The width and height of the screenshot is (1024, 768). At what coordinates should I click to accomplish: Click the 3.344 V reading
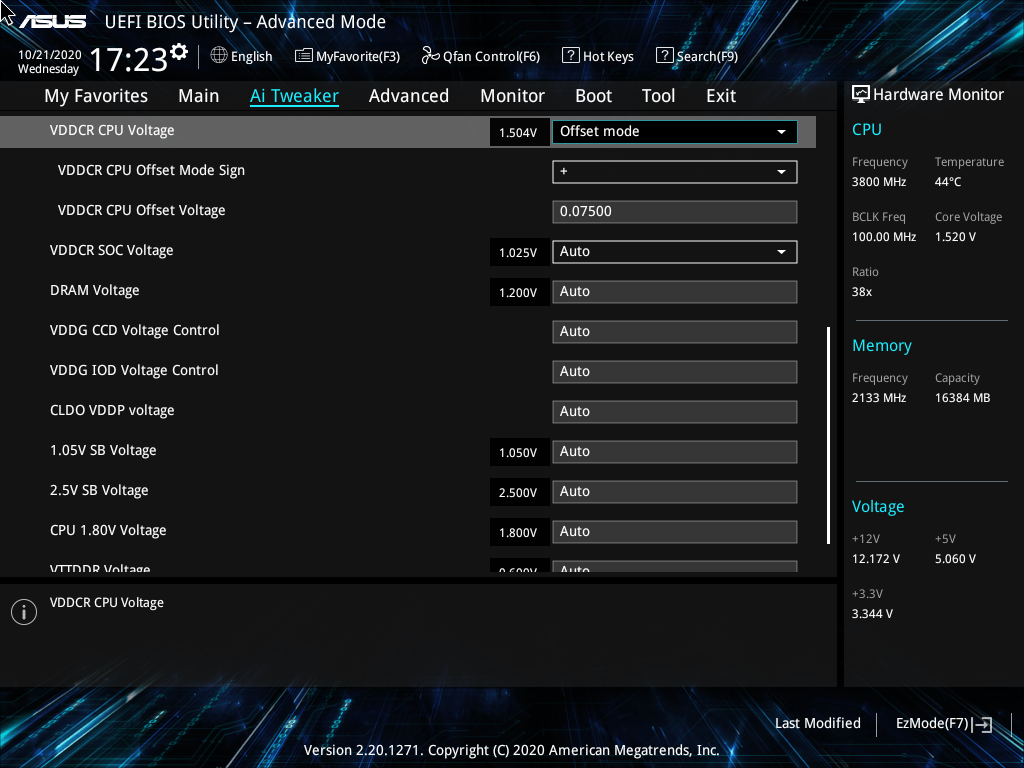coord(872,614)
